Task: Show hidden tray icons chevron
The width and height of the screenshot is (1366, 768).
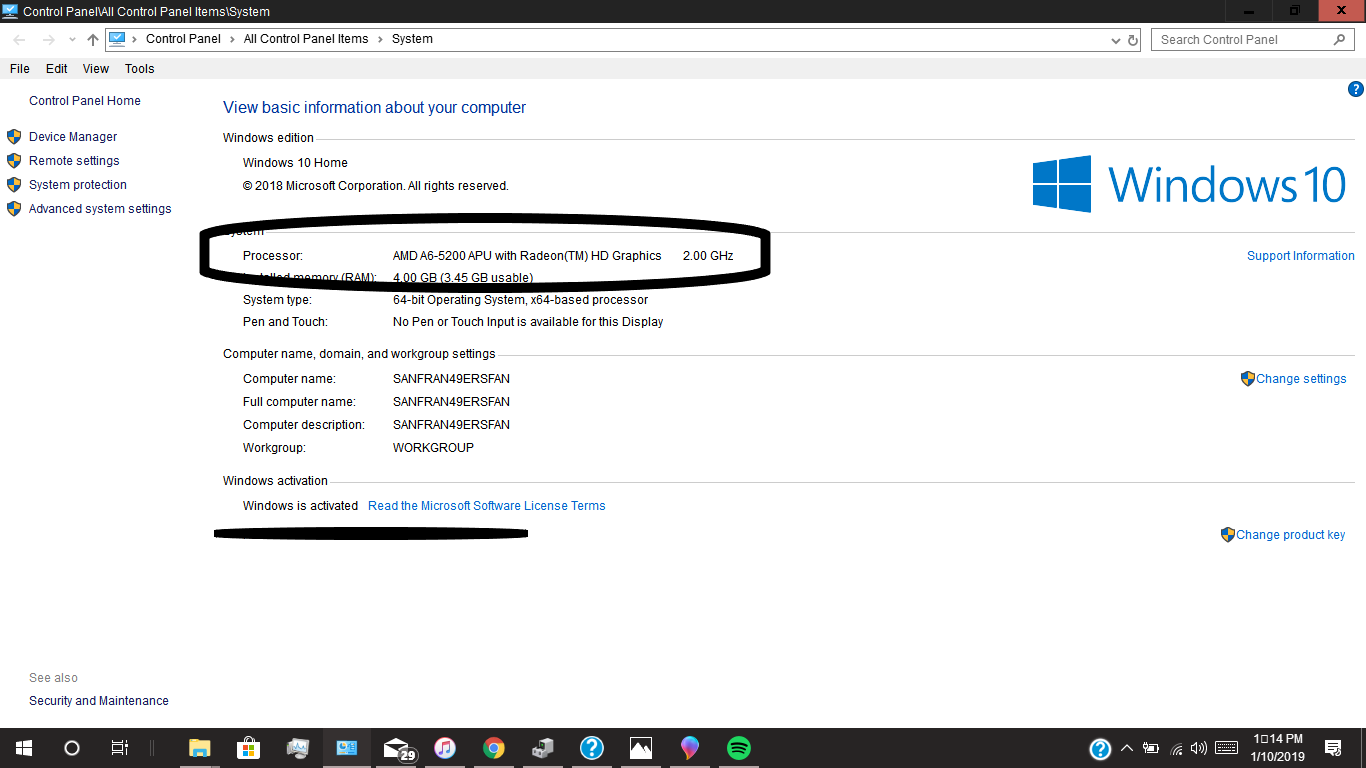Action: tap(1127, 748)
